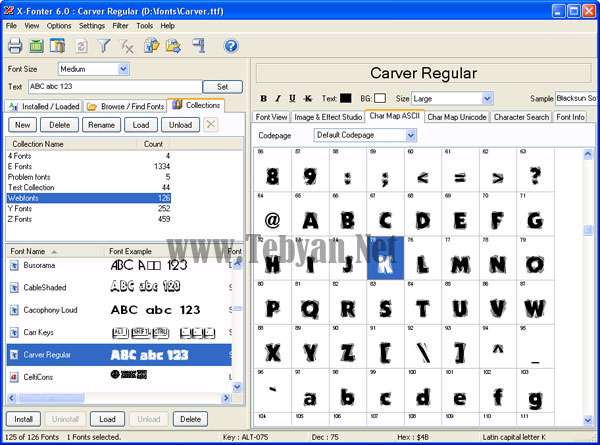Open the Size Large dropdown
600x445 pixels.
[487, 98]
